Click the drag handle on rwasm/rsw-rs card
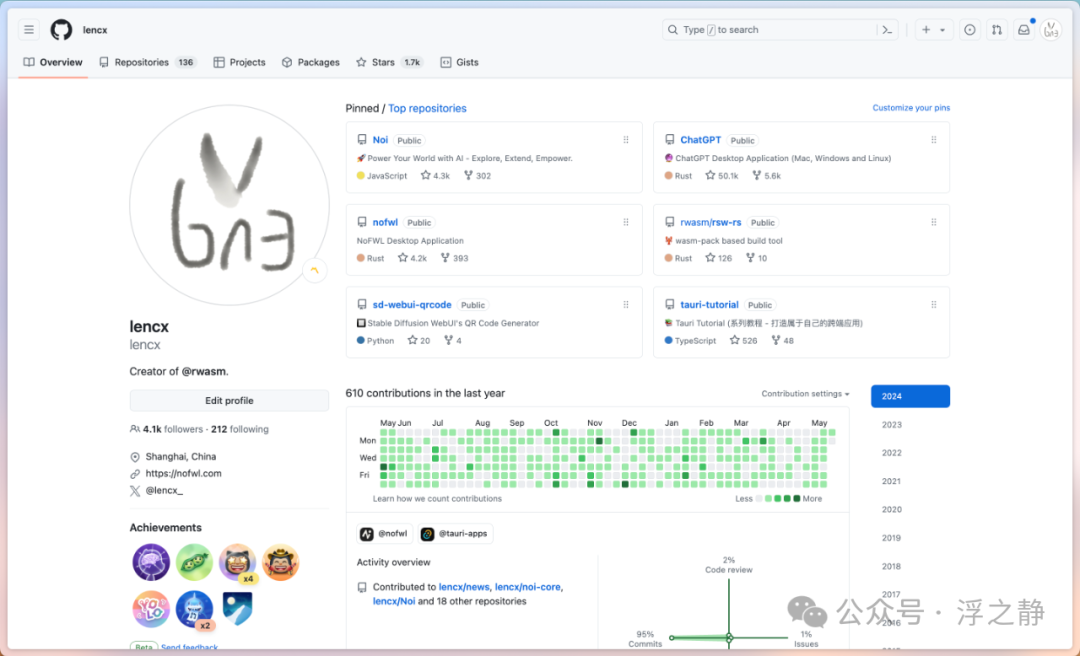Screen dimensions: 1080x656 point(934,222)
